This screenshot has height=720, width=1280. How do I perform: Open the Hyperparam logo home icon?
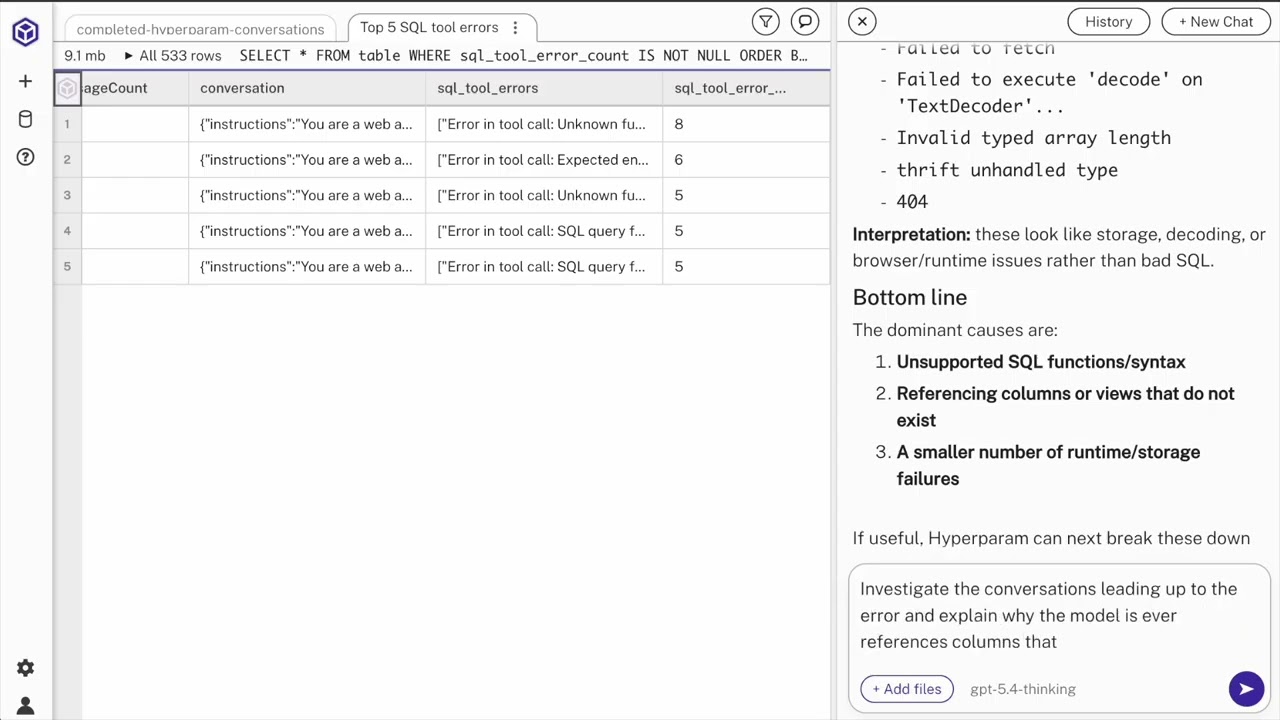pyautogui.click(x=25, y=32)
